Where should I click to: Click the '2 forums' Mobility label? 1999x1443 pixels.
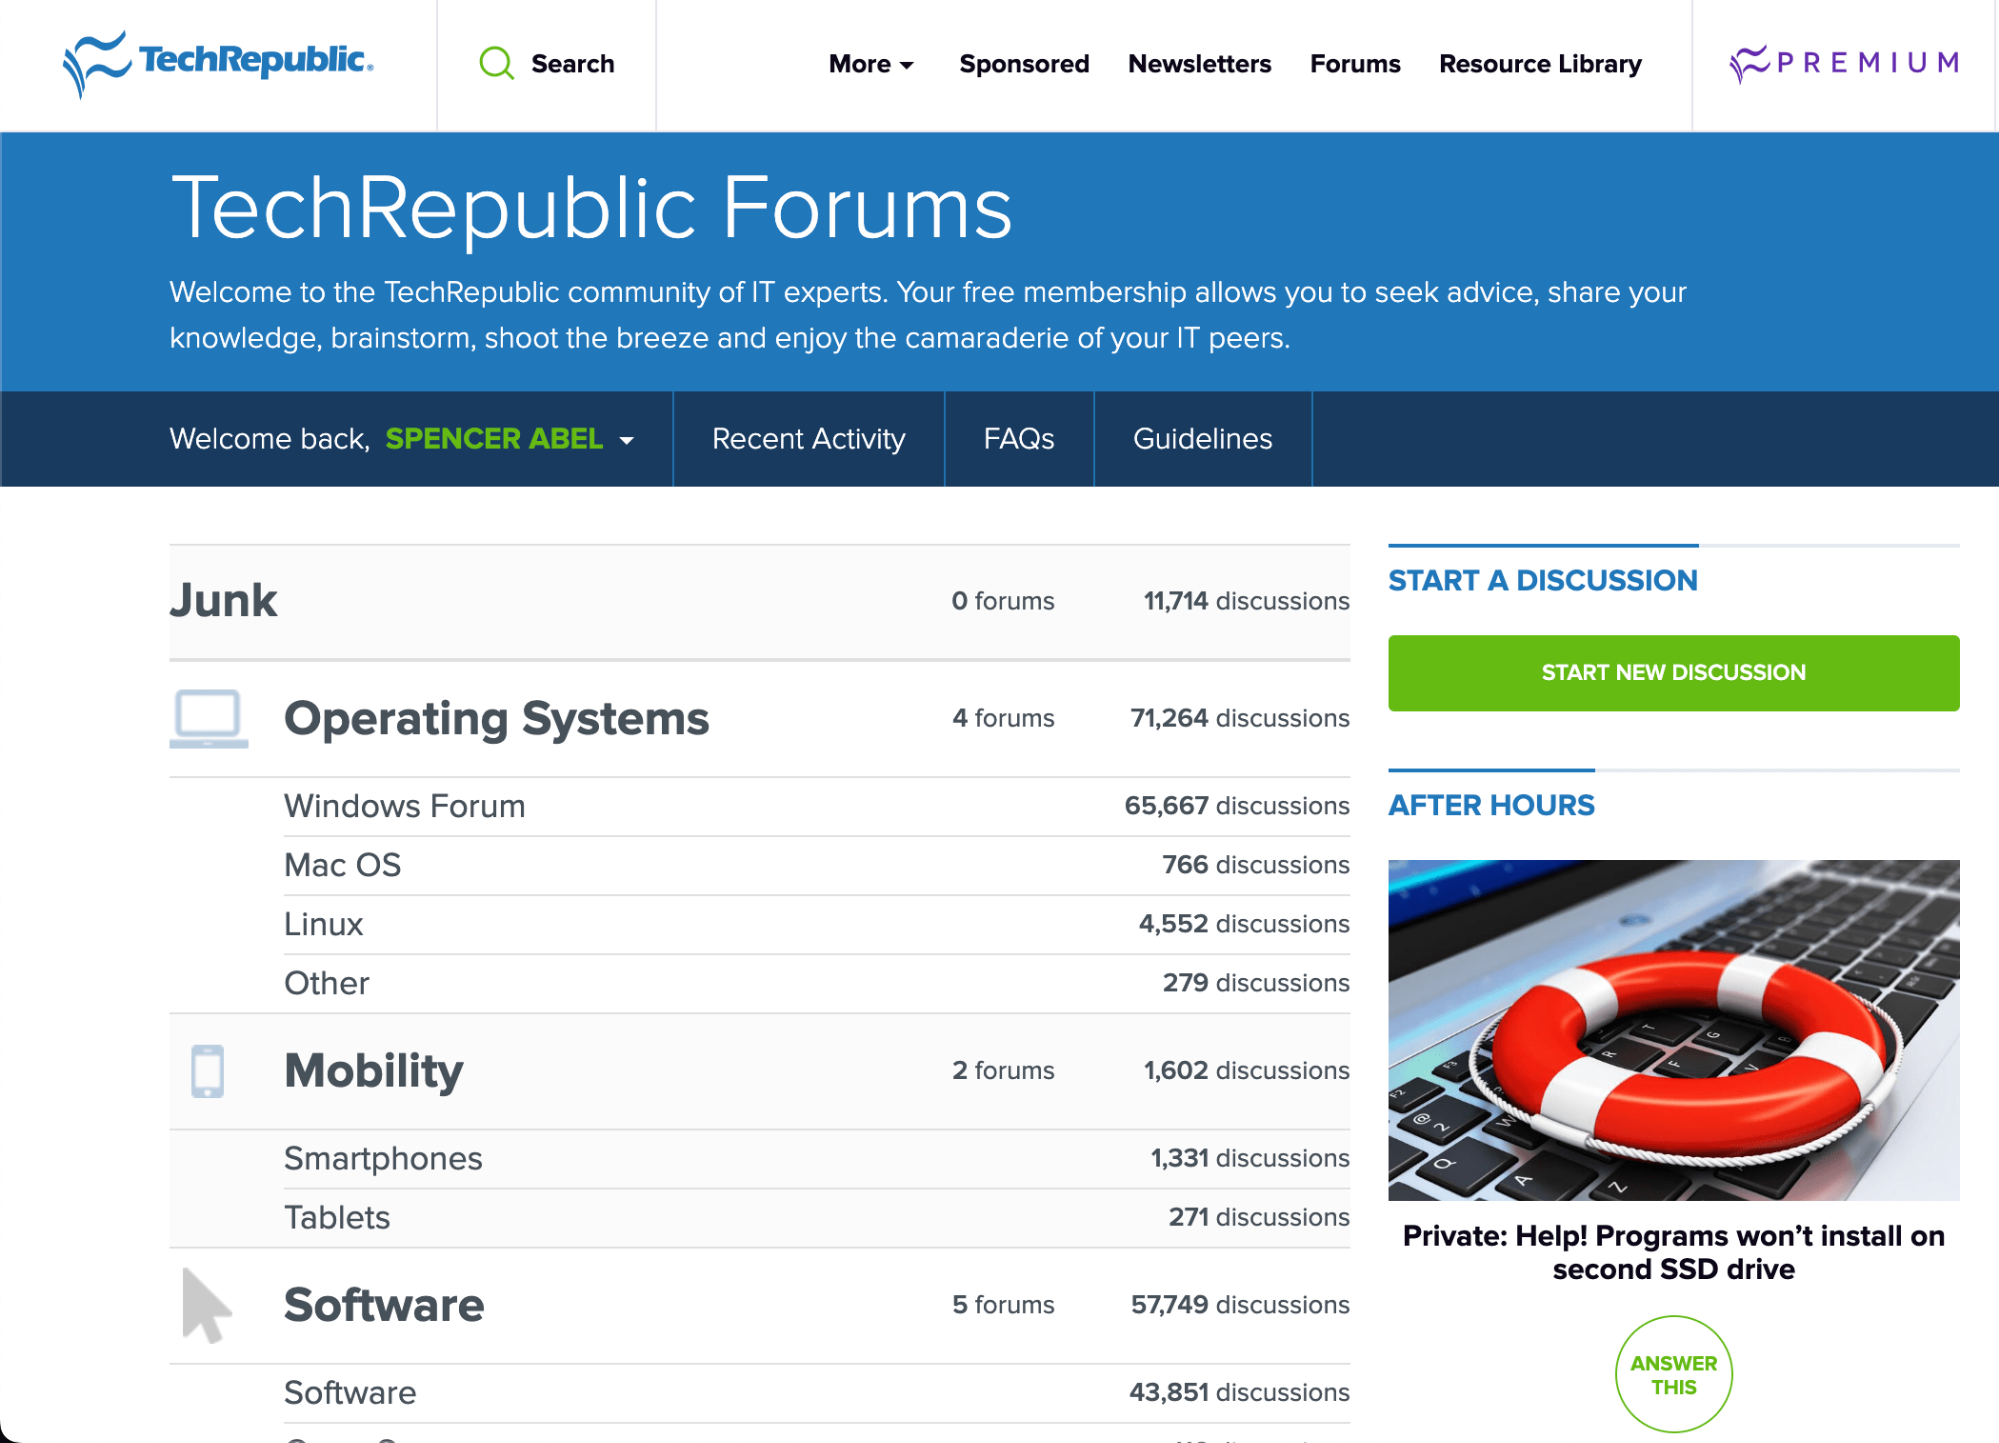click(x=1003, y=1071)
